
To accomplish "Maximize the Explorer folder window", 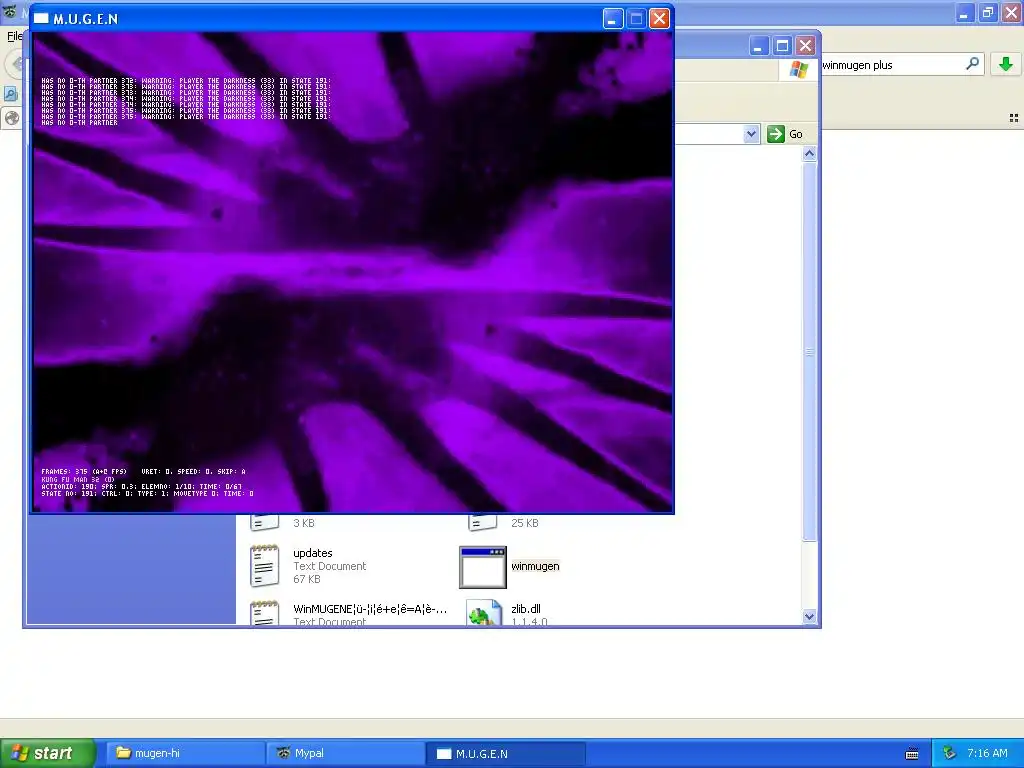I will tap(782, 46).
